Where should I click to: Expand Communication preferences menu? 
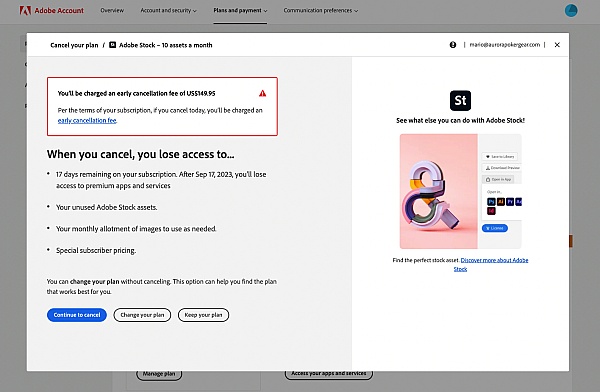point(321,10)
